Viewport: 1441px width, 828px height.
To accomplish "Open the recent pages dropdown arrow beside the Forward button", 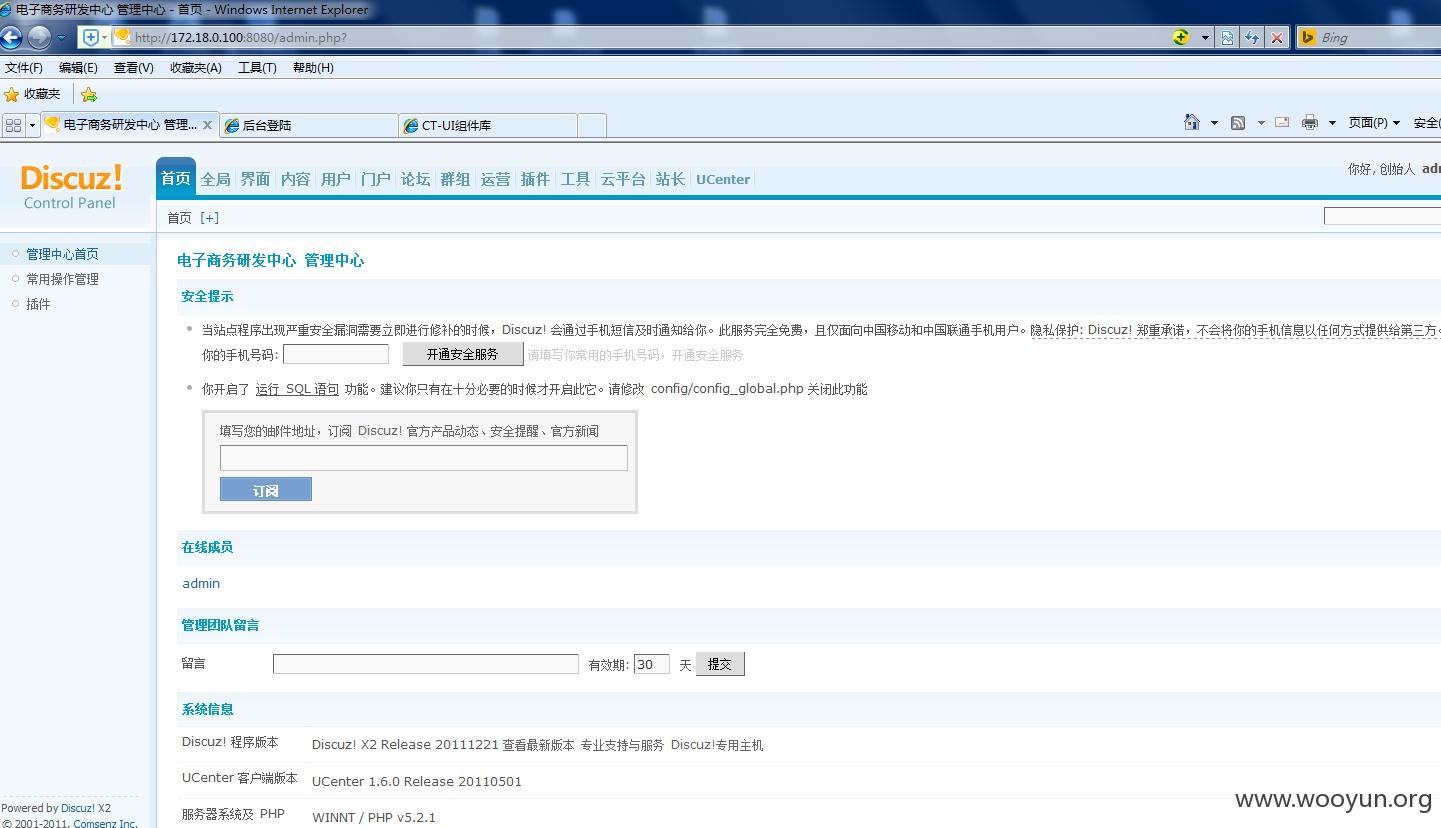I will [x=61, y=38].
